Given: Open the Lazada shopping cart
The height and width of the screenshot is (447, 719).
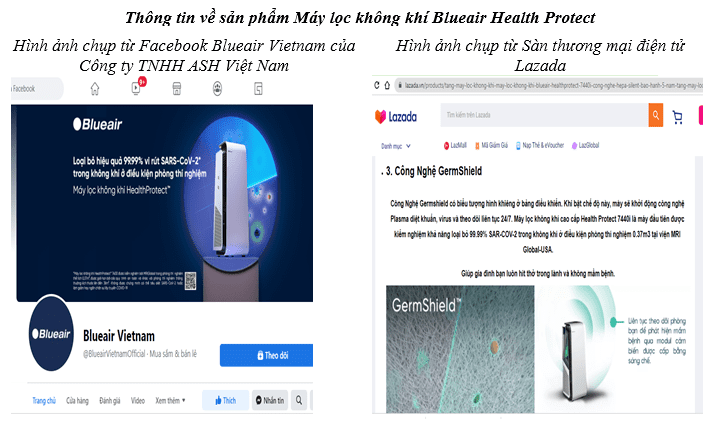Looking at the screenshot, I should click(677, 117).
